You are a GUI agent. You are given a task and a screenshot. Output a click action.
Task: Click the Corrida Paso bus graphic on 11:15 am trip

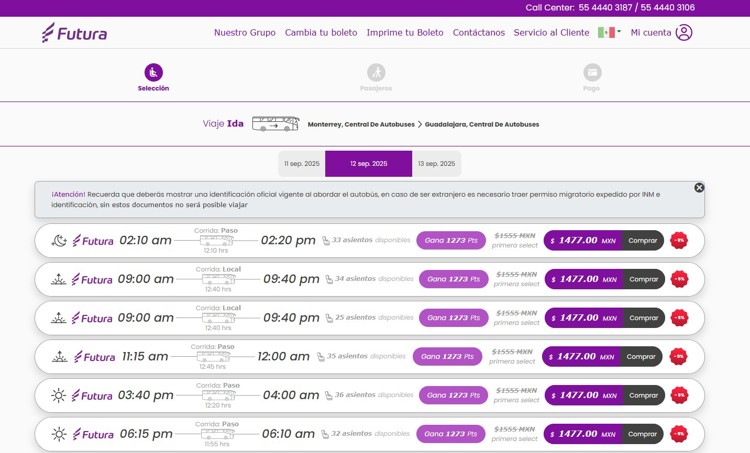point(213,356)
